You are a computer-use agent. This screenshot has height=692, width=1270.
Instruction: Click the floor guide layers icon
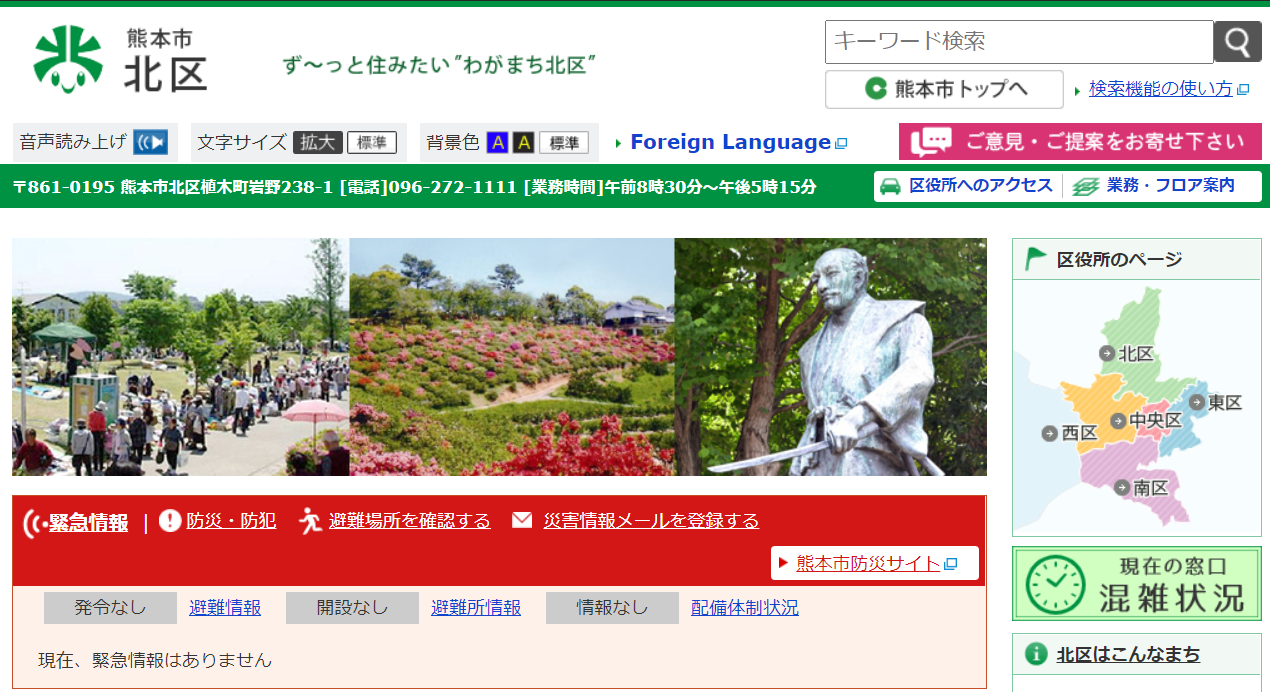coord(1085,186)
